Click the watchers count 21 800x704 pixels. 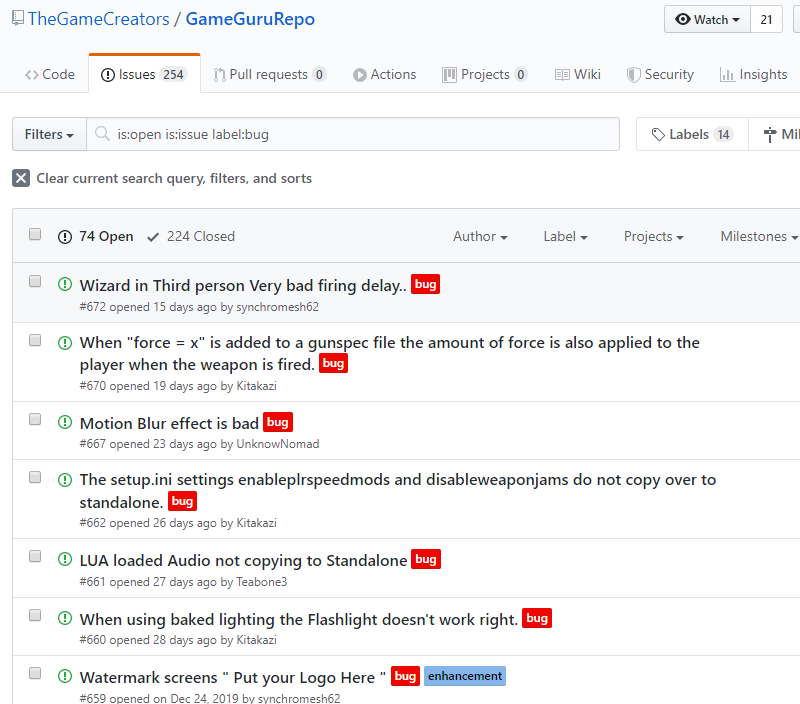tap(766, 19)
